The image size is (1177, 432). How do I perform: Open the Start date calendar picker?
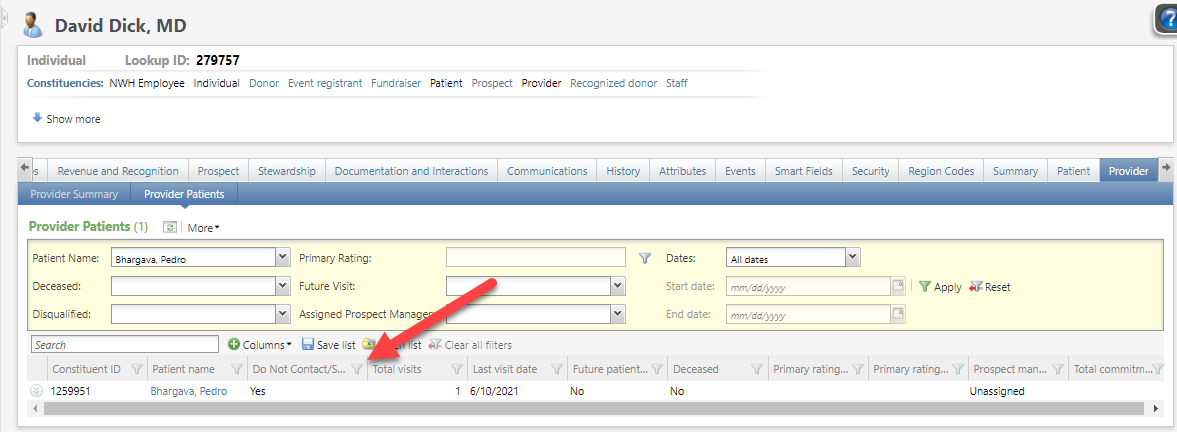coord(898,286)
